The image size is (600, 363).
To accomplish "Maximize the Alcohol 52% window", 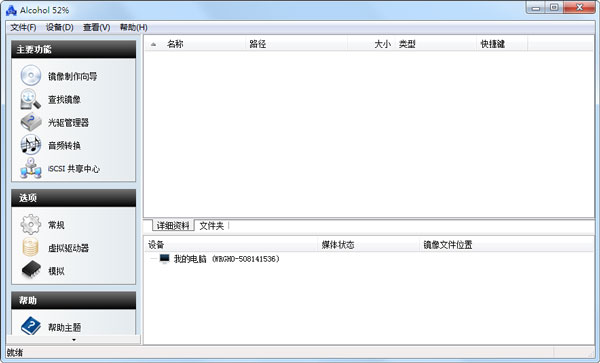I will 554,8.
